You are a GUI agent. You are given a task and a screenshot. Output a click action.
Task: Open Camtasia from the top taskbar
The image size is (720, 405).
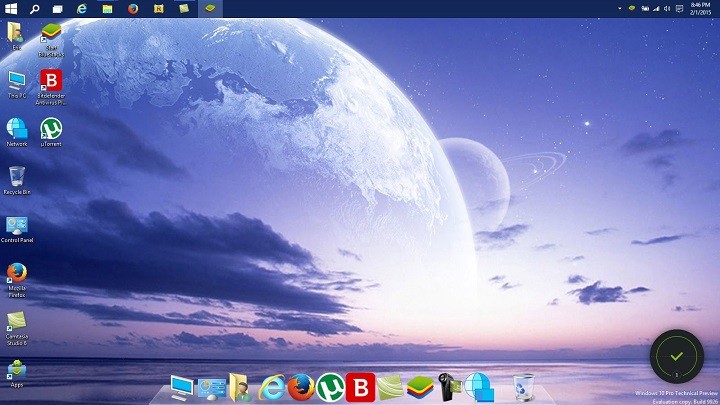click(184, 9)
